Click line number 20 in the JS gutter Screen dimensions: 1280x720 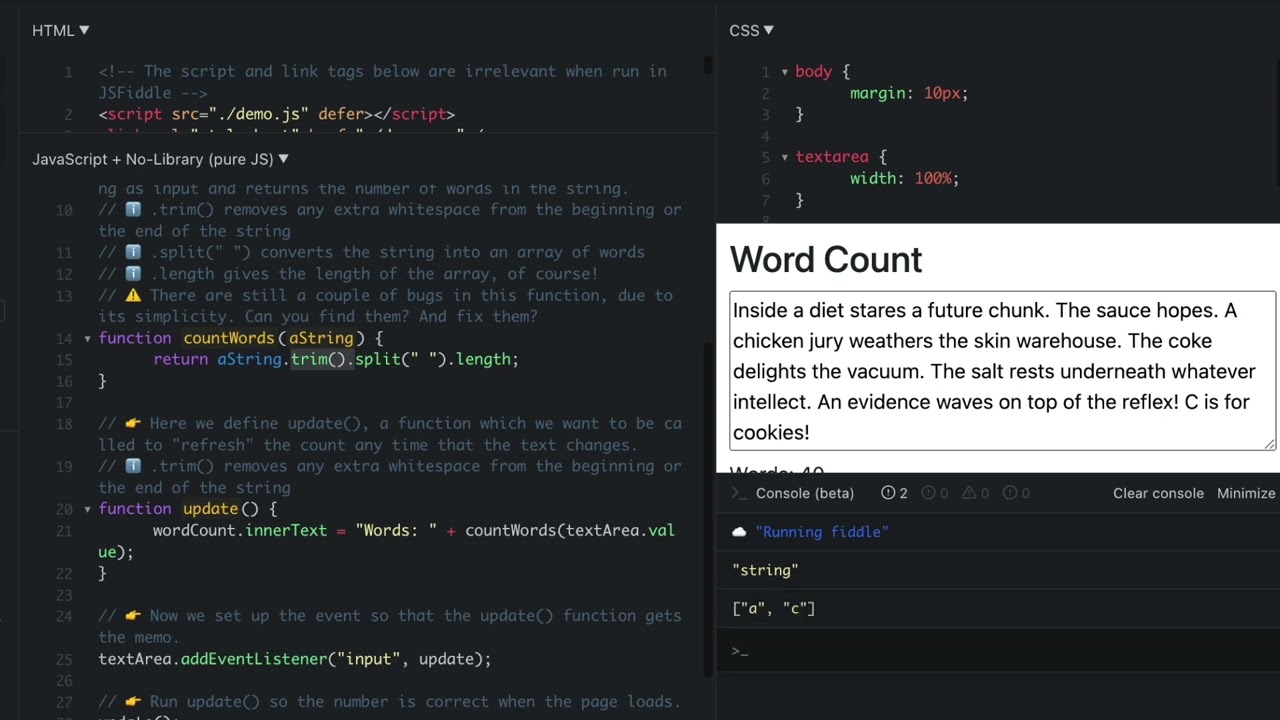click(x=64, y=509)
